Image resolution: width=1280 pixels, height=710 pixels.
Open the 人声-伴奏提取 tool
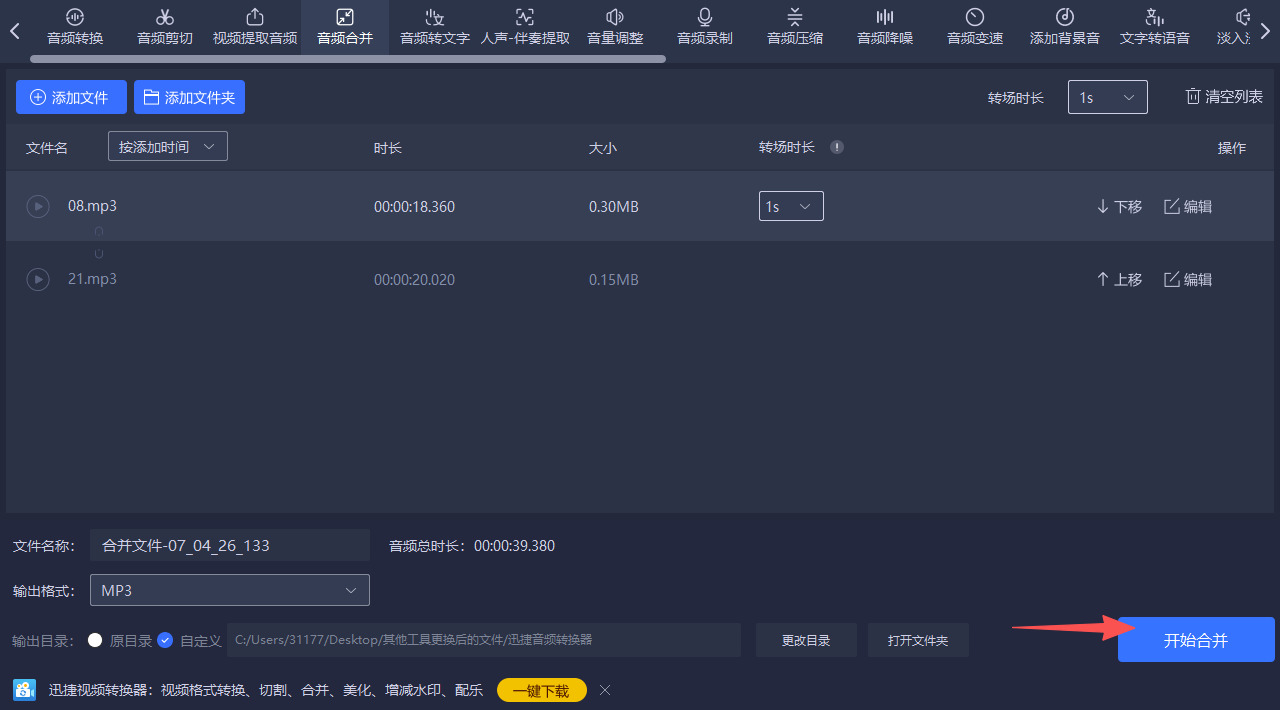(525, 27)
